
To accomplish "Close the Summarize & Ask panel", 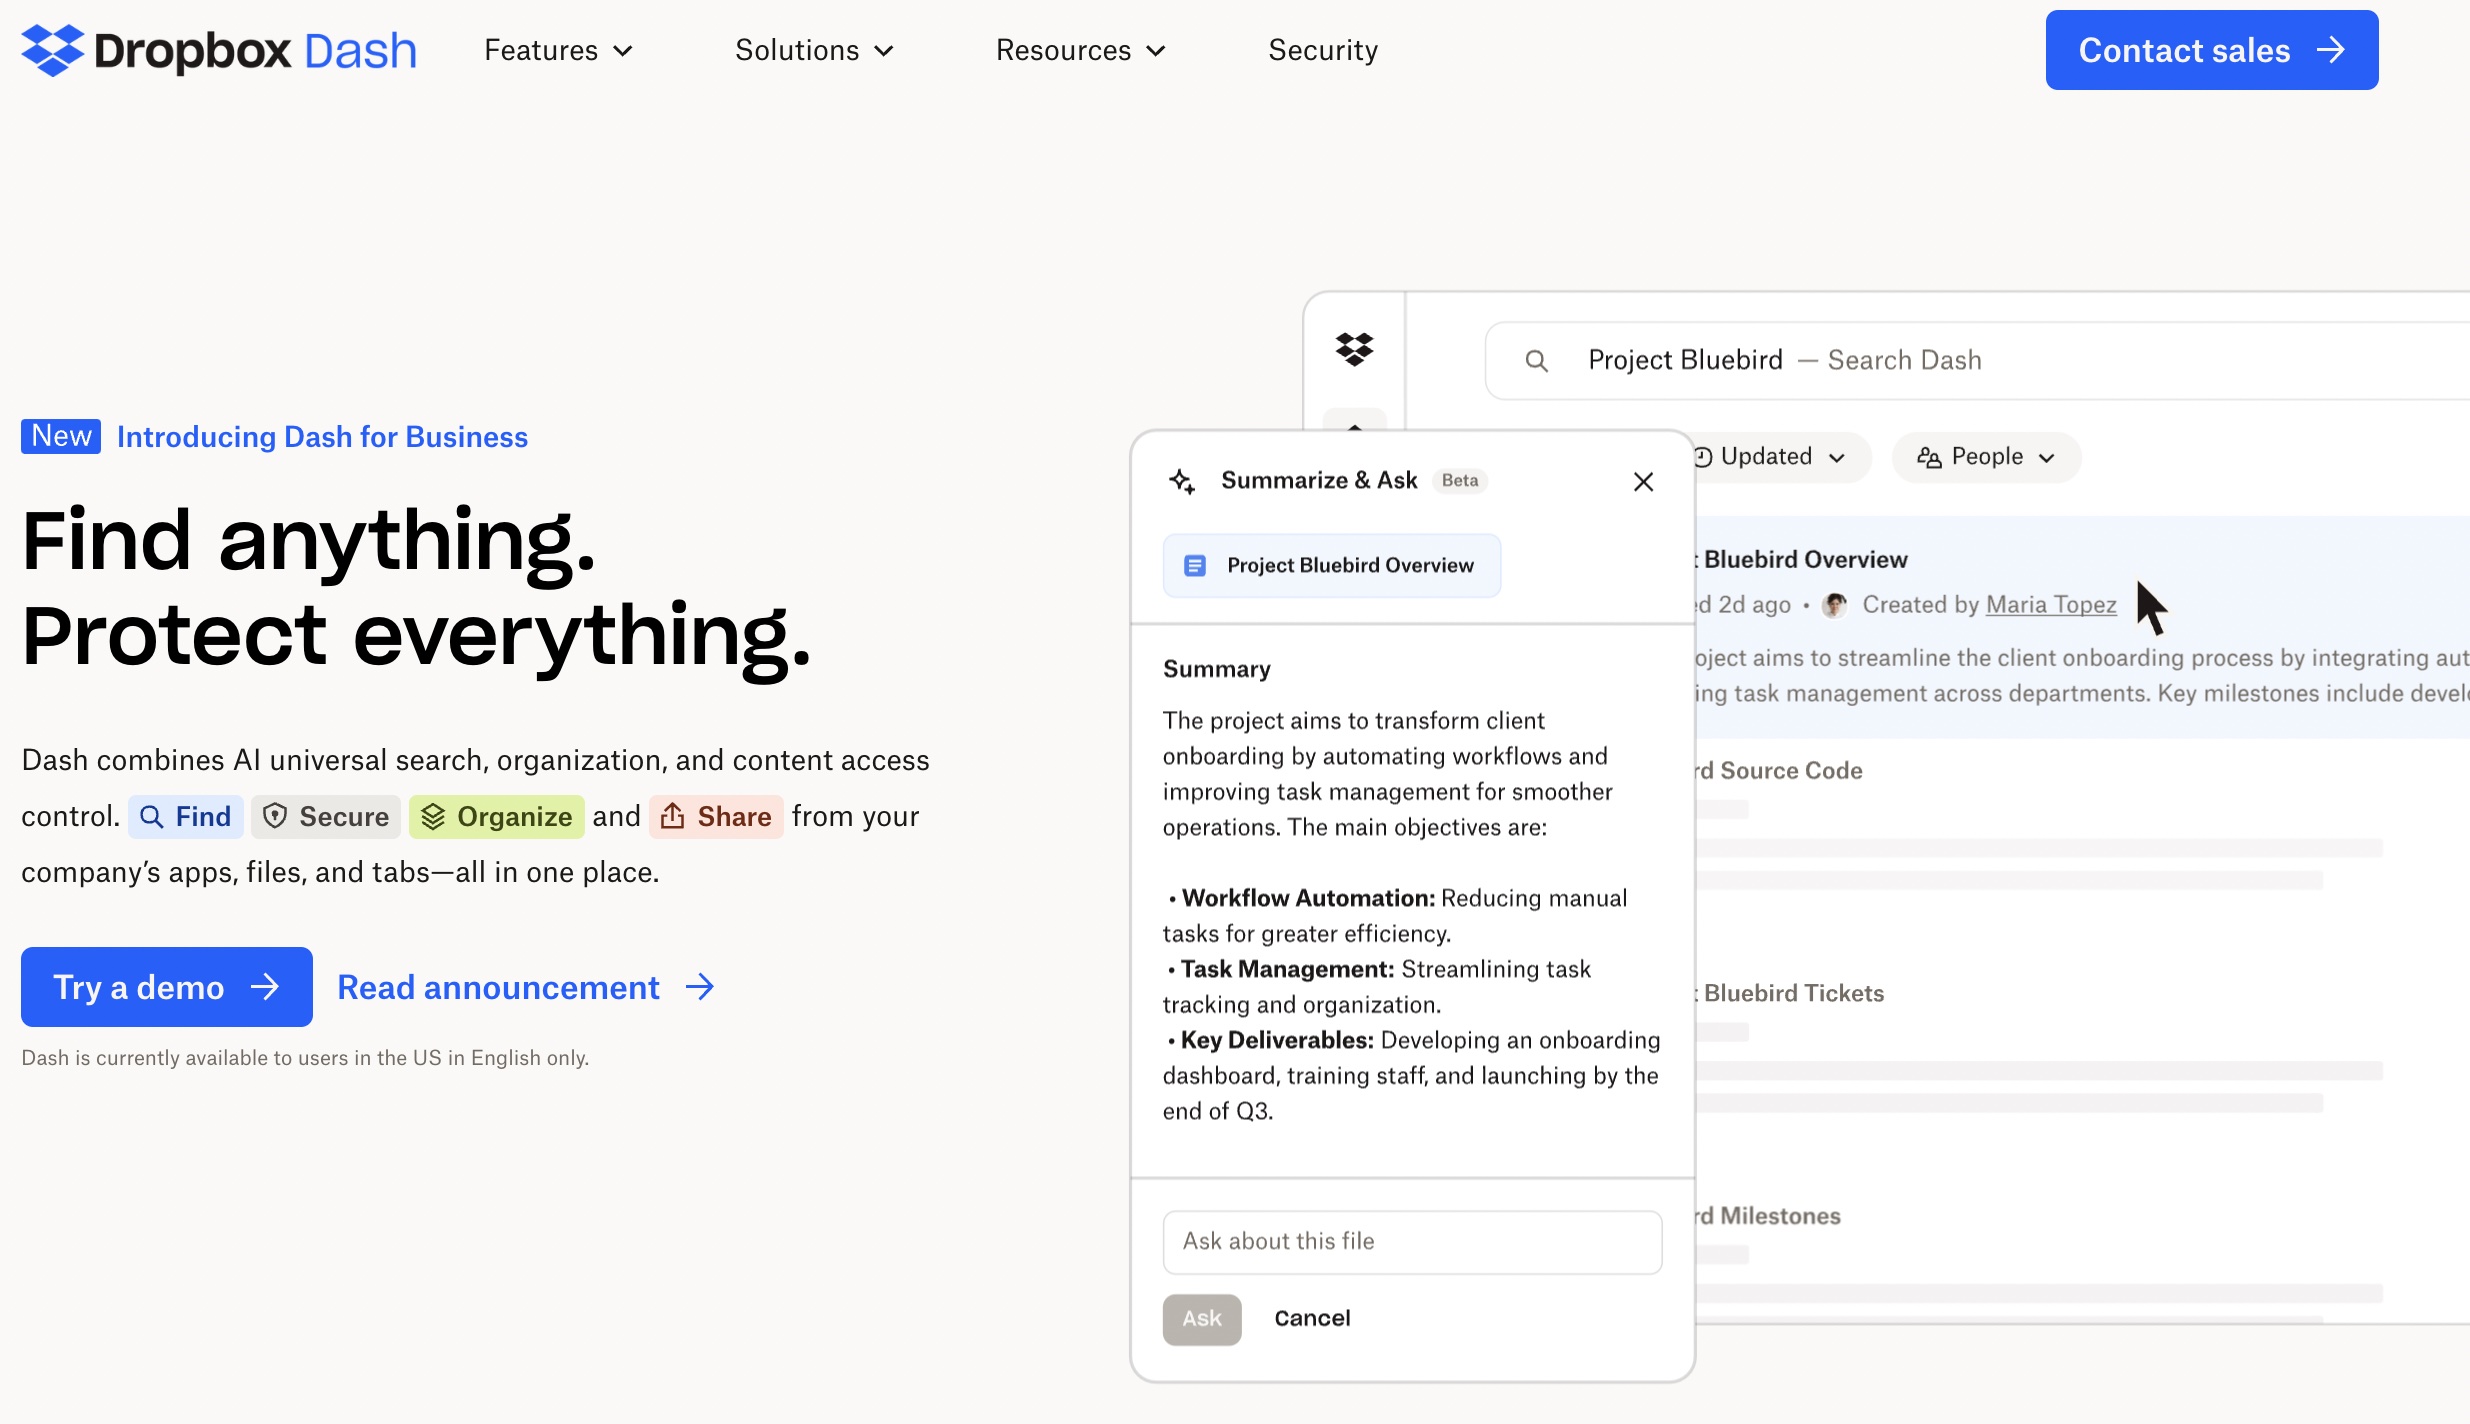I will coord(1643,482).
